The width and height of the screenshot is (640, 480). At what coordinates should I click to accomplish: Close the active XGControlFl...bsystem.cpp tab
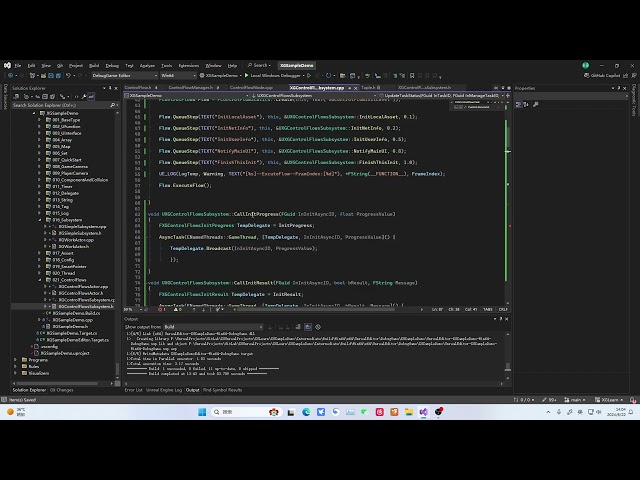coord(356,88)
